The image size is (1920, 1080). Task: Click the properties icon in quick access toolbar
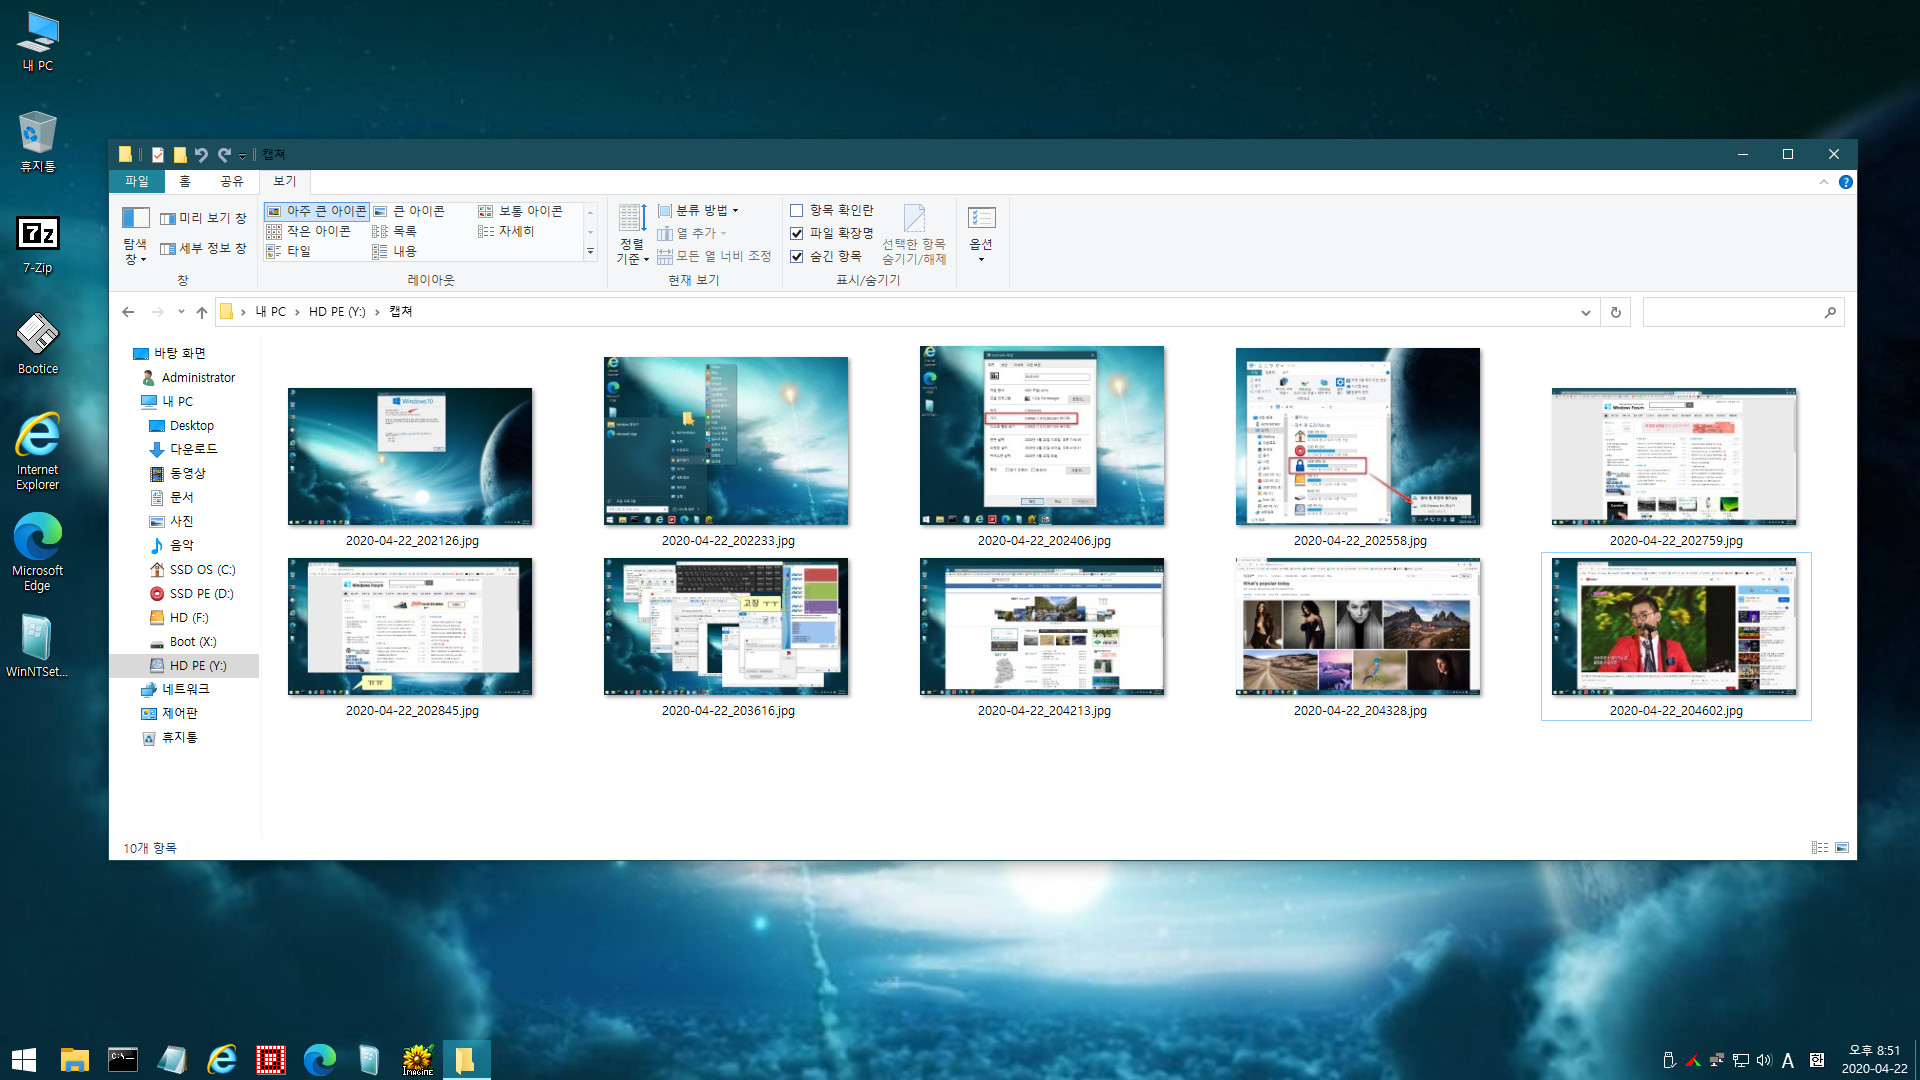click(x=157, y=154)
